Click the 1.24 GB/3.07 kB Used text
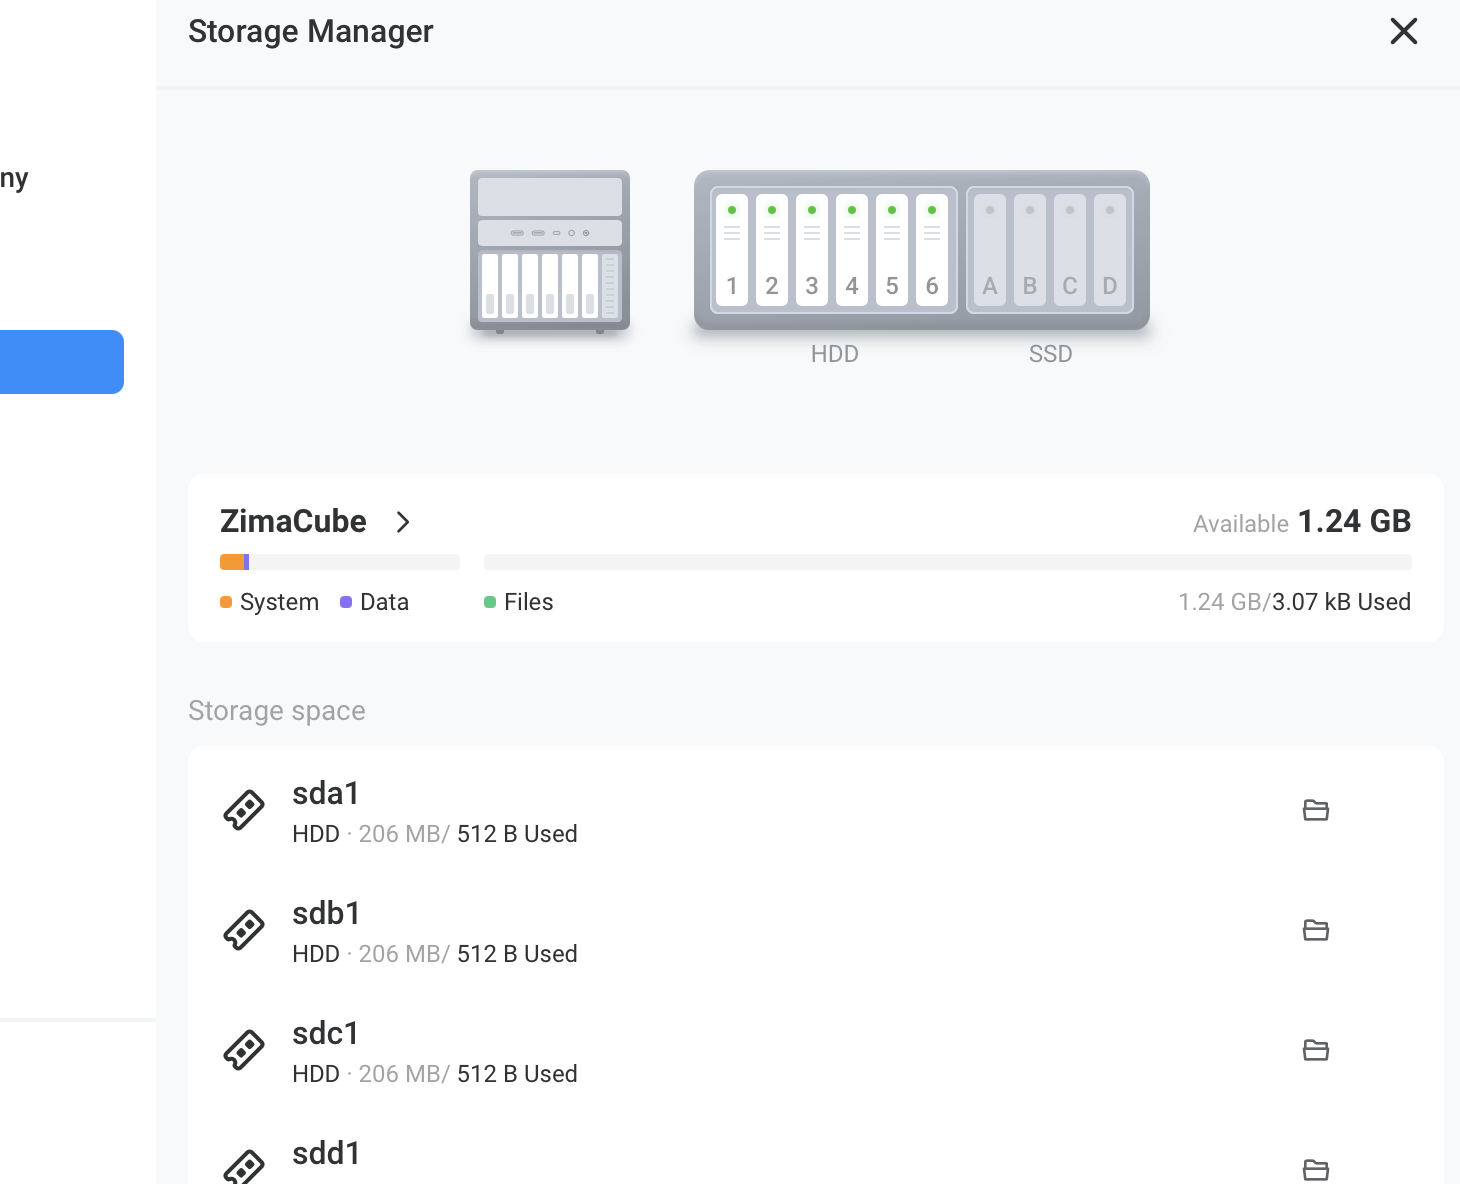Viewport: 1460px width, 1184px height. (1295, 602)
